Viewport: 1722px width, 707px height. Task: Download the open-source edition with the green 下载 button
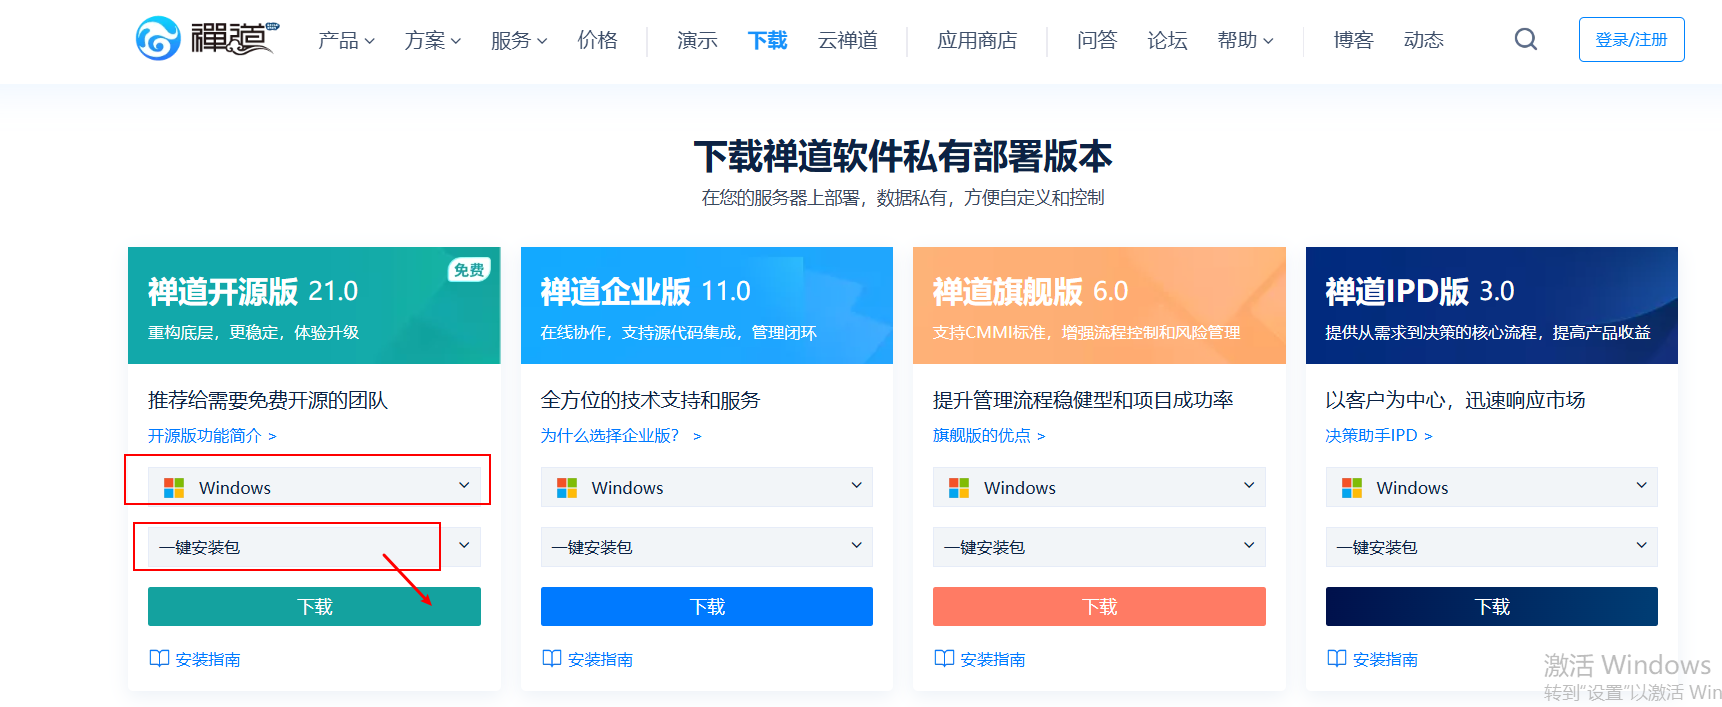(314, 606)
